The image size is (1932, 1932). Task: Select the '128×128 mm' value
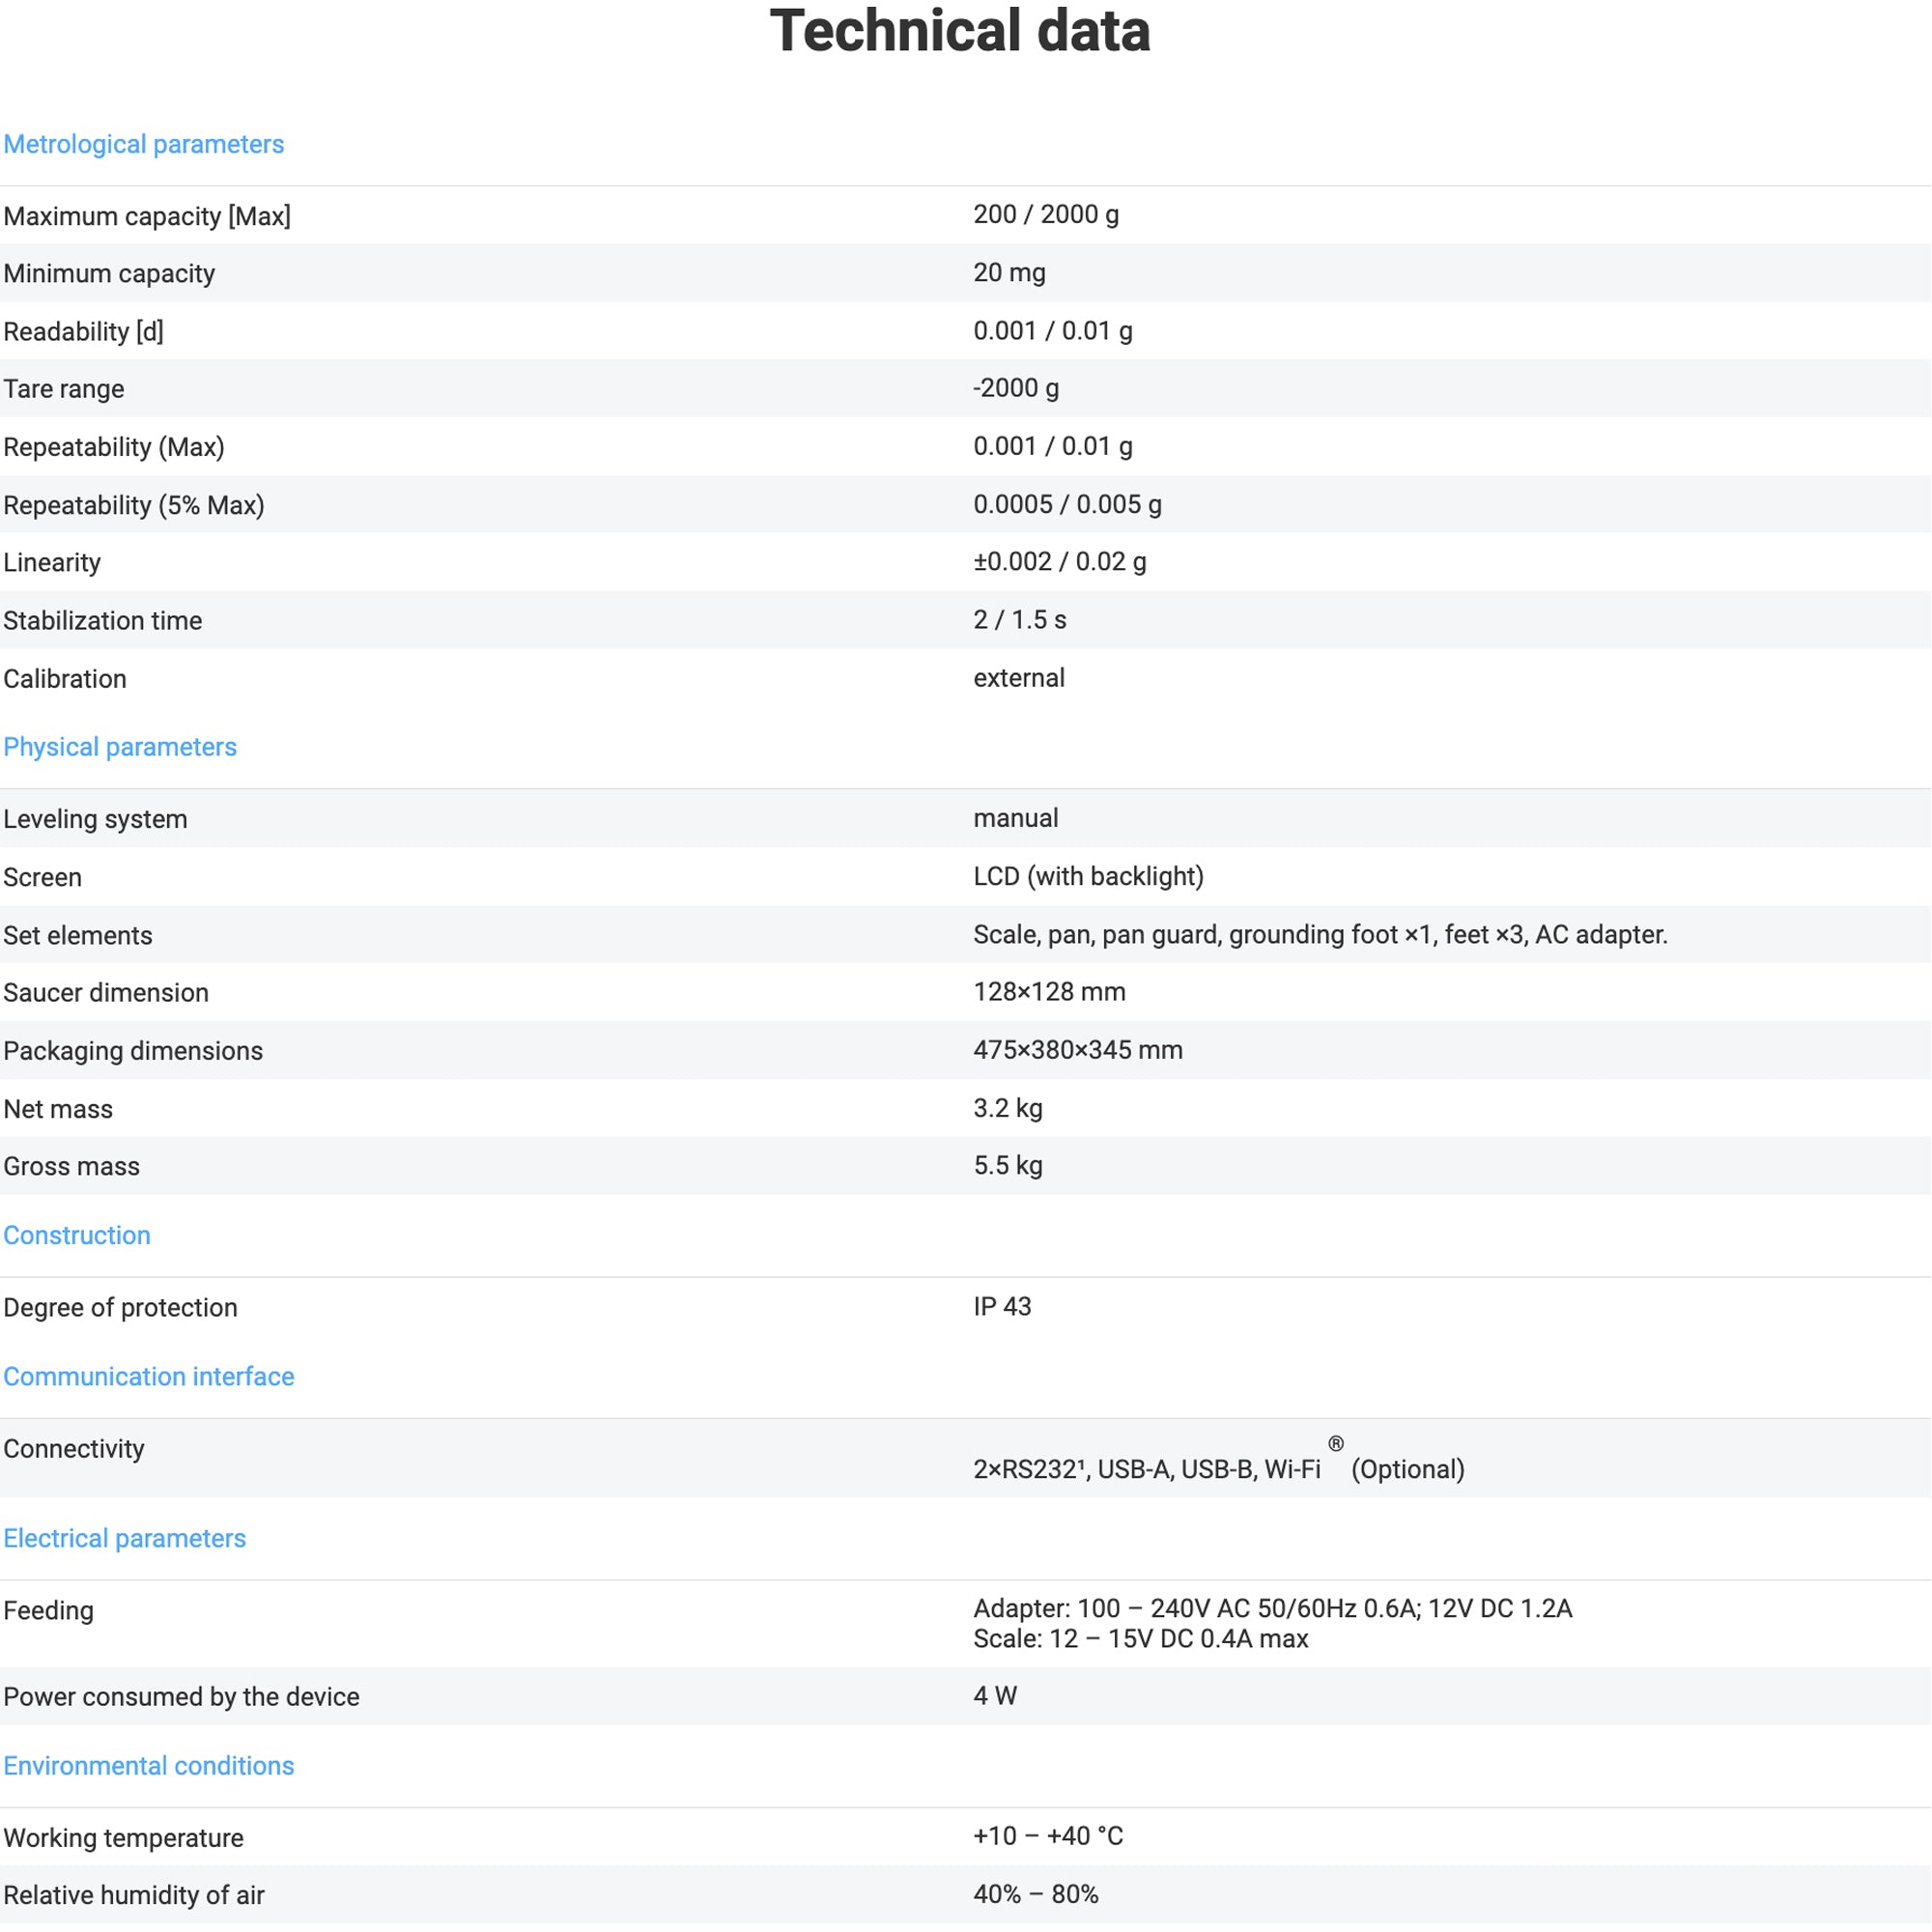click(1050, 992)
